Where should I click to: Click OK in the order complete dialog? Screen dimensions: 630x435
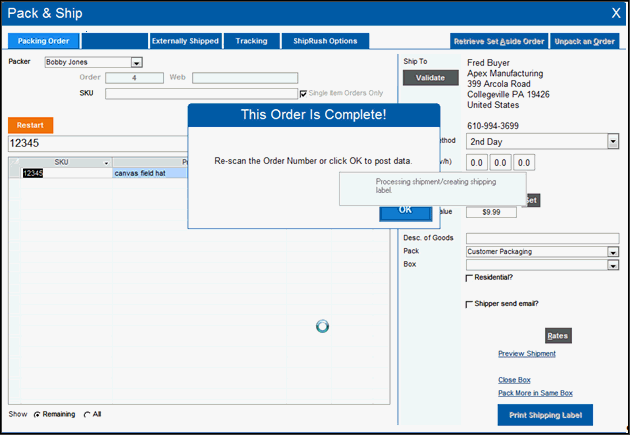tap(404, 210)
